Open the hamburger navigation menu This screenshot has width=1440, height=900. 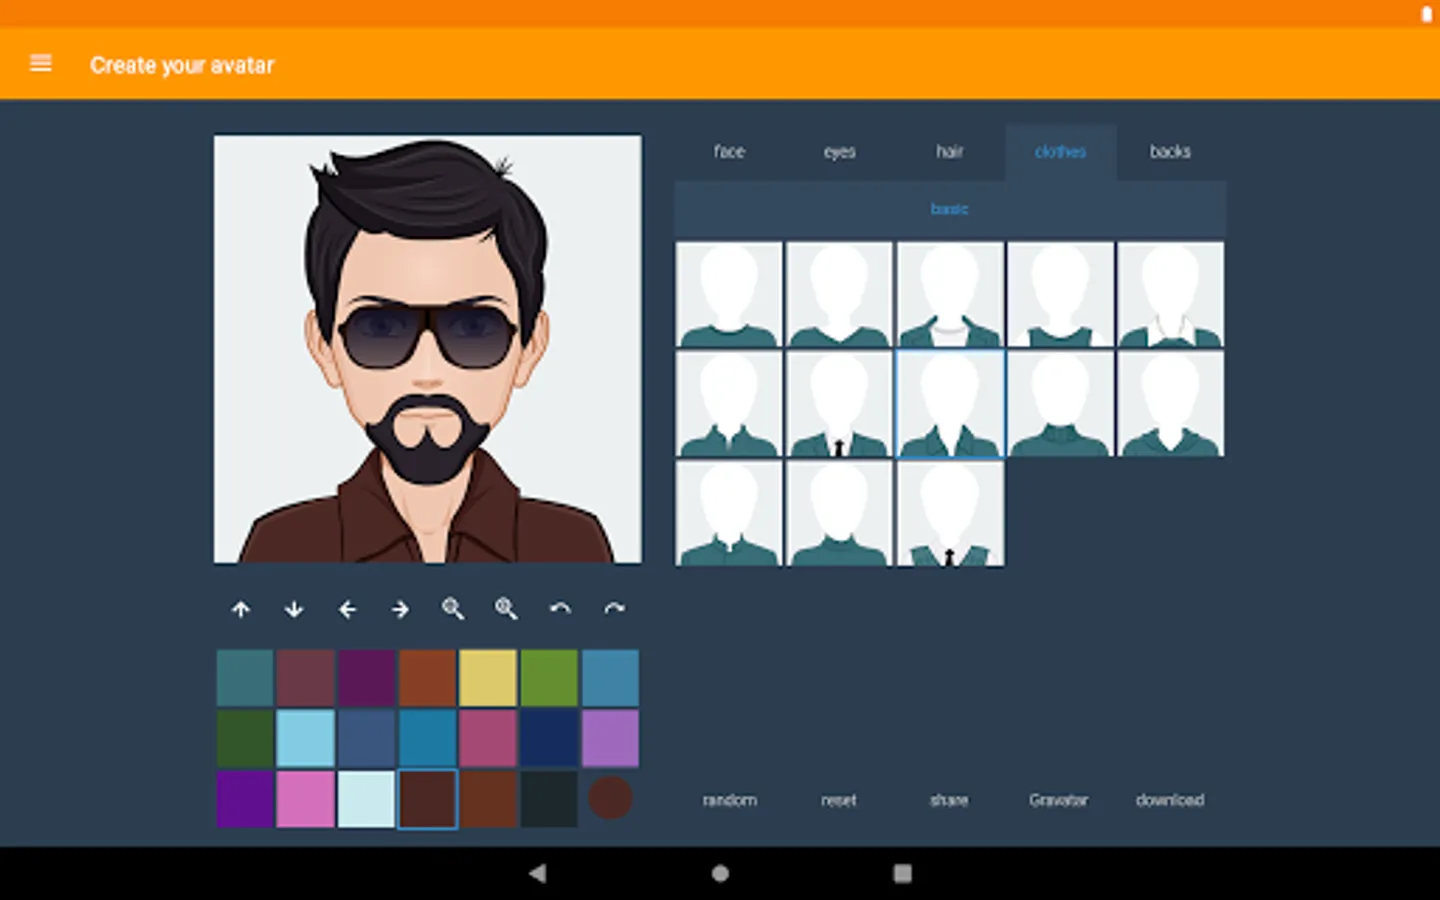click(x=41, y=64)
